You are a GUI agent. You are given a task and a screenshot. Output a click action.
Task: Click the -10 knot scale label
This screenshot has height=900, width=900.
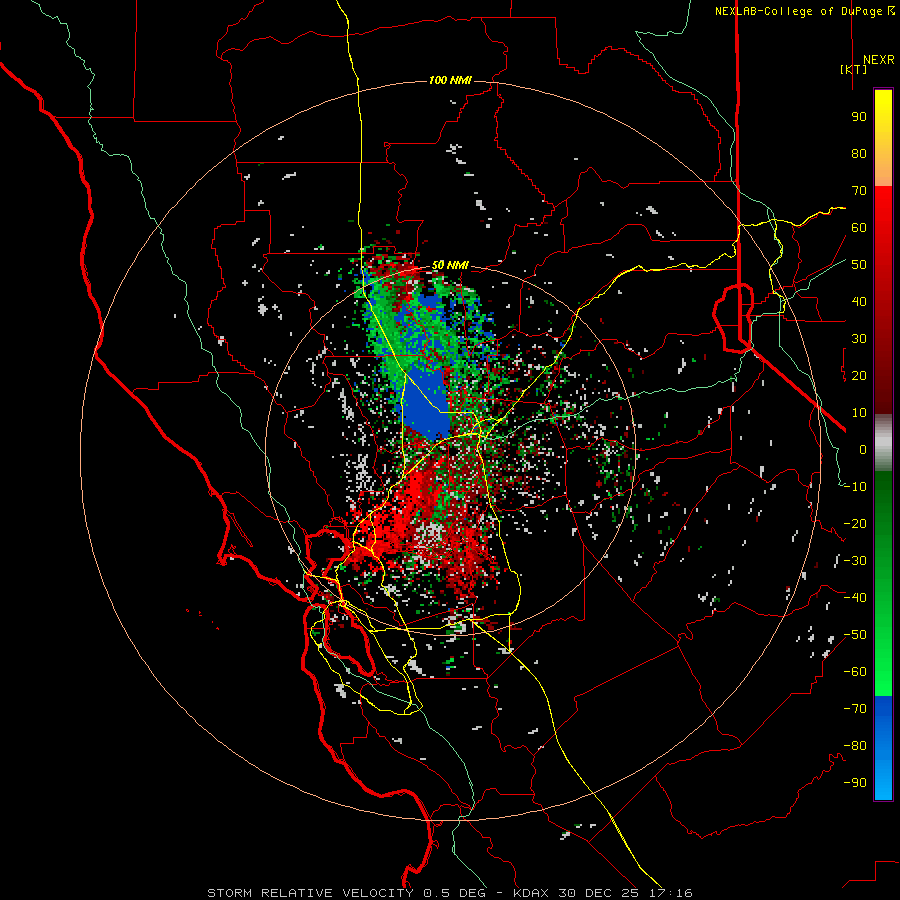click(x=855, y=487)
